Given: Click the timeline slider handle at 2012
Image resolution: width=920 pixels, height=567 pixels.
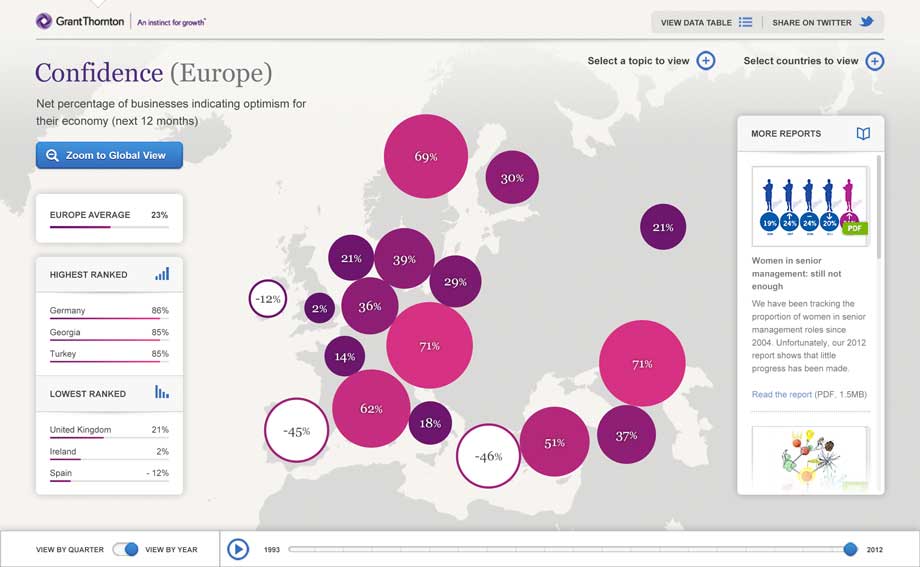Looking at the screenshot, I should 850,549.
